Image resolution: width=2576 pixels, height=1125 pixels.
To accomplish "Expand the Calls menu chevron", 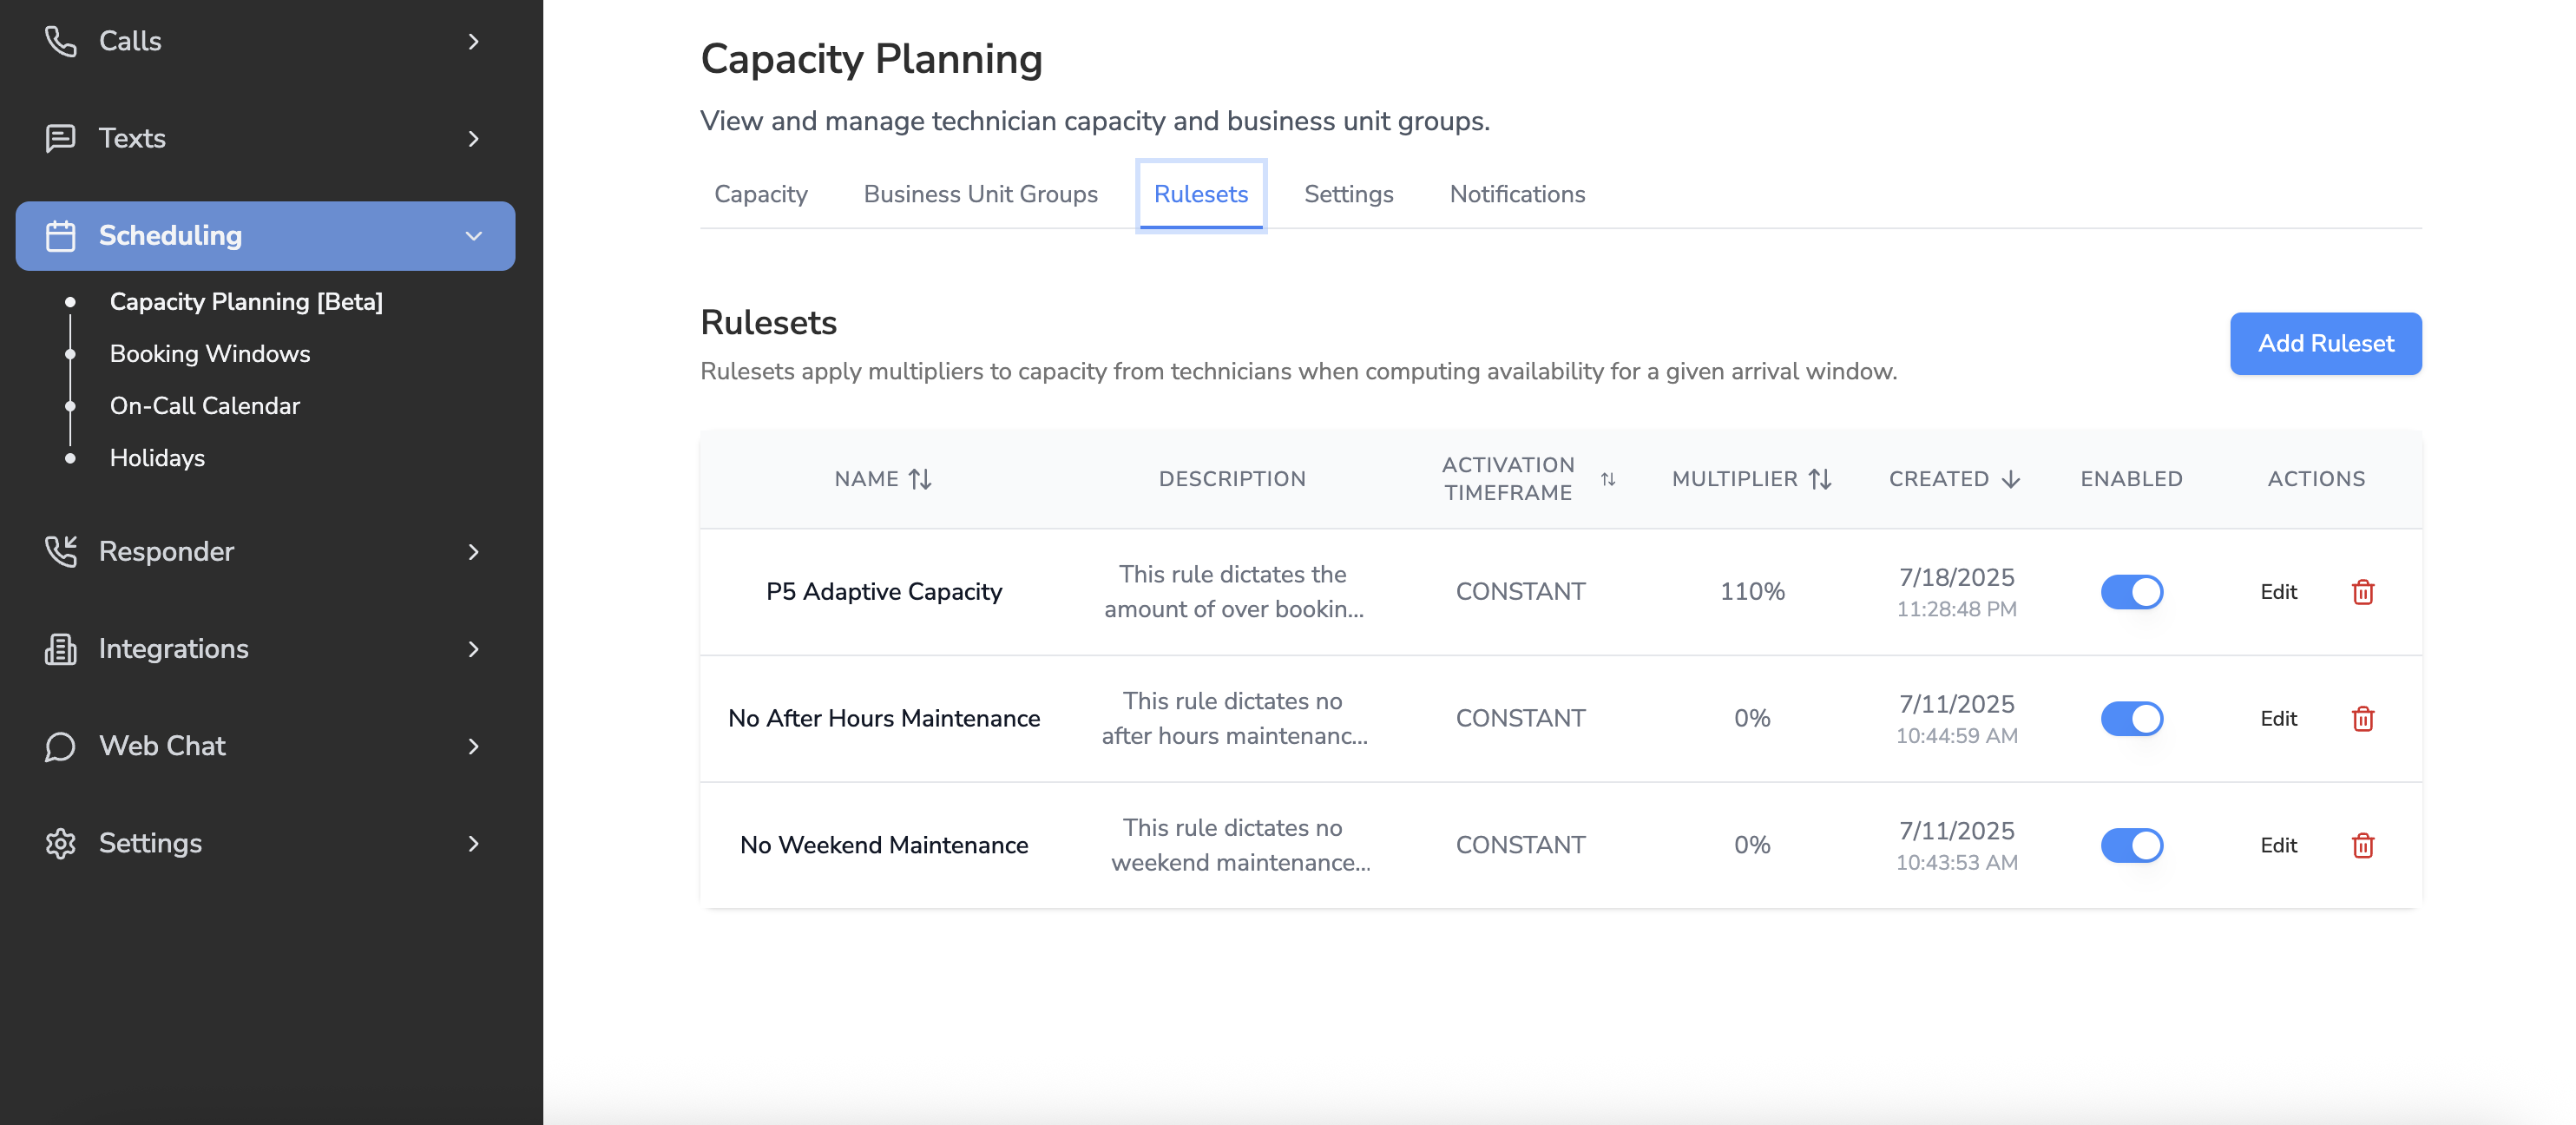I will click(x=473, y=41).
